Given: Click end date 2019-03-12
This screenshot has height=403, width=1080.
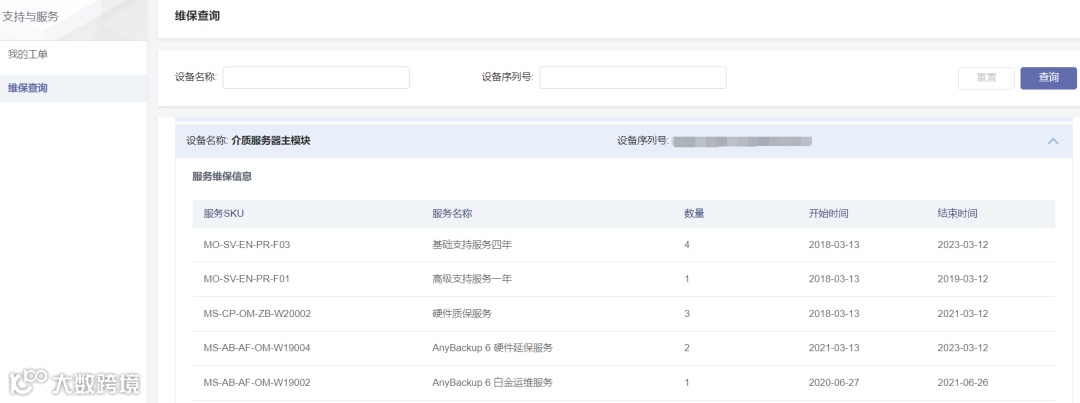Looking at the screenshot, I should point(963,279).
